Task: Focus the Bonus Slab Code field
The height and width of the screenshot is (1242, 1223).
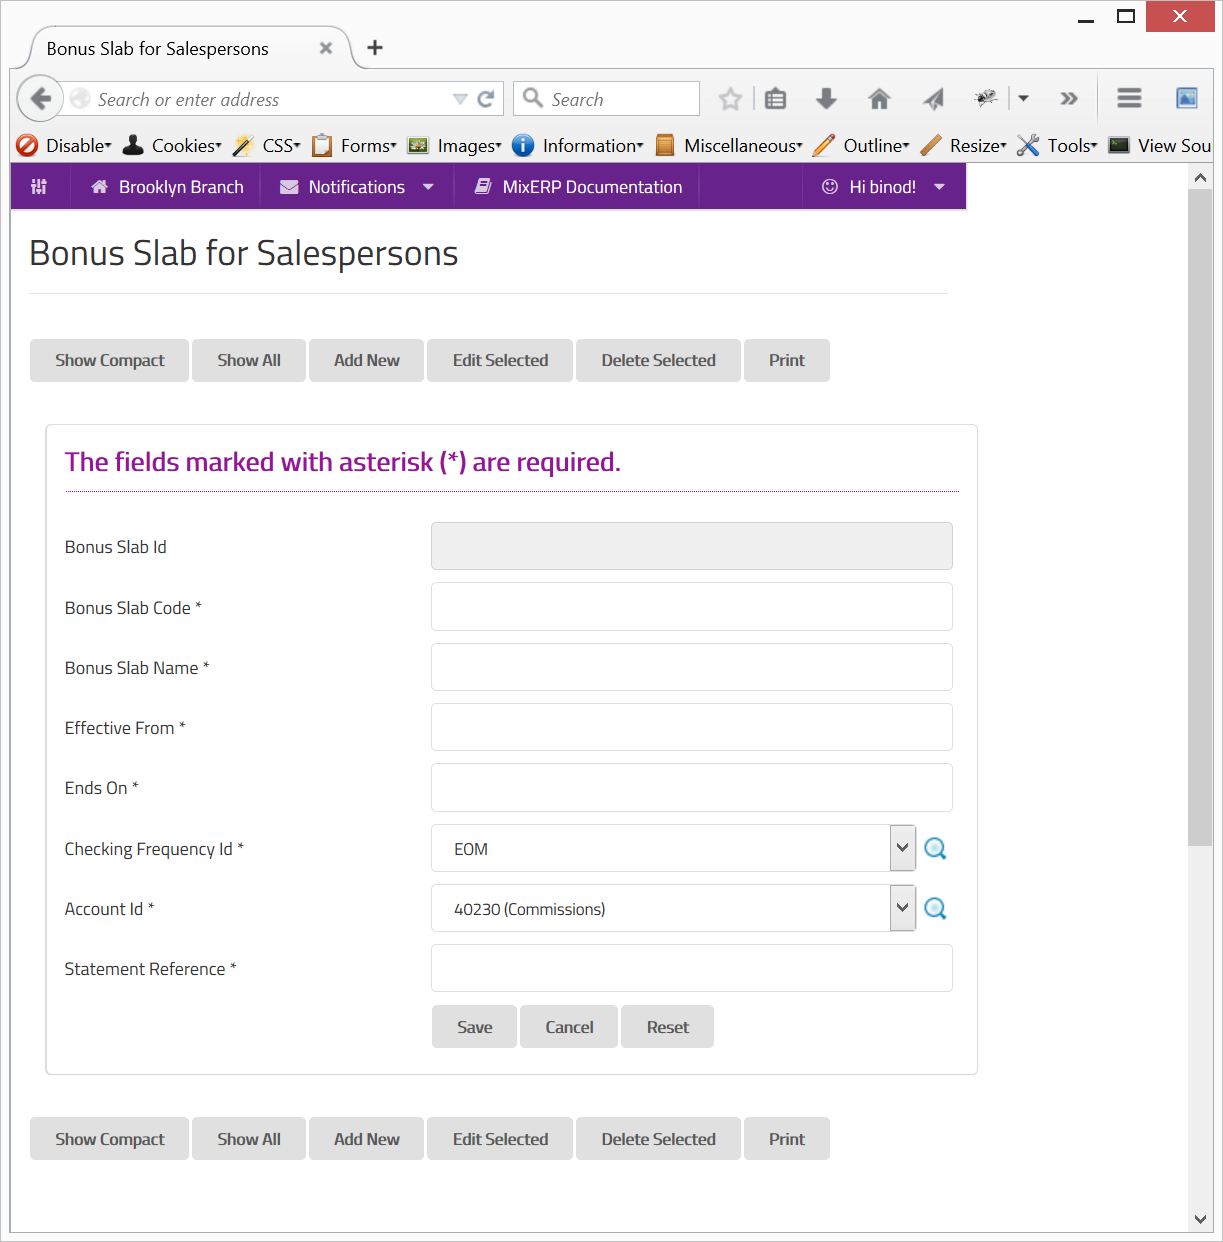Action: 692,607
